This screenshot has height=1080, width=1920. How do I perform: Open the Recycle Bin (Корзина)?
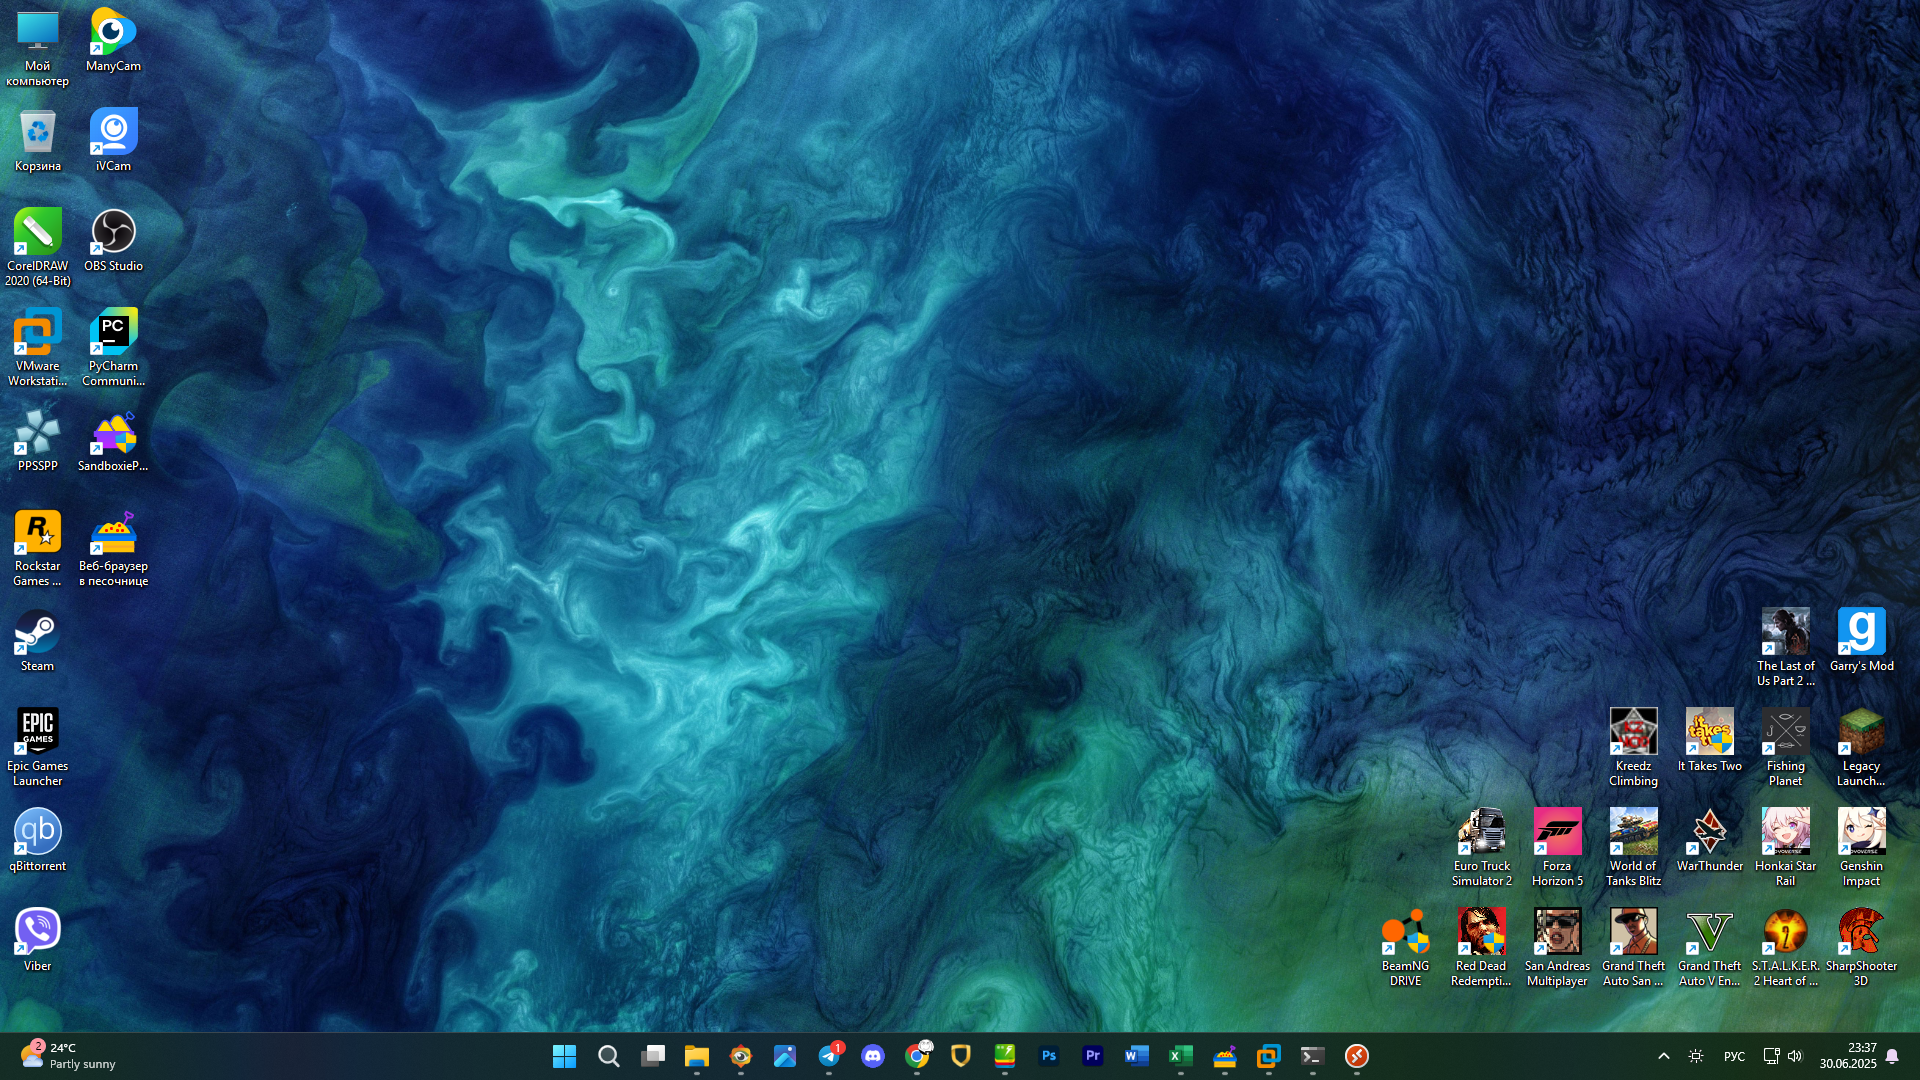coord(37,140)
